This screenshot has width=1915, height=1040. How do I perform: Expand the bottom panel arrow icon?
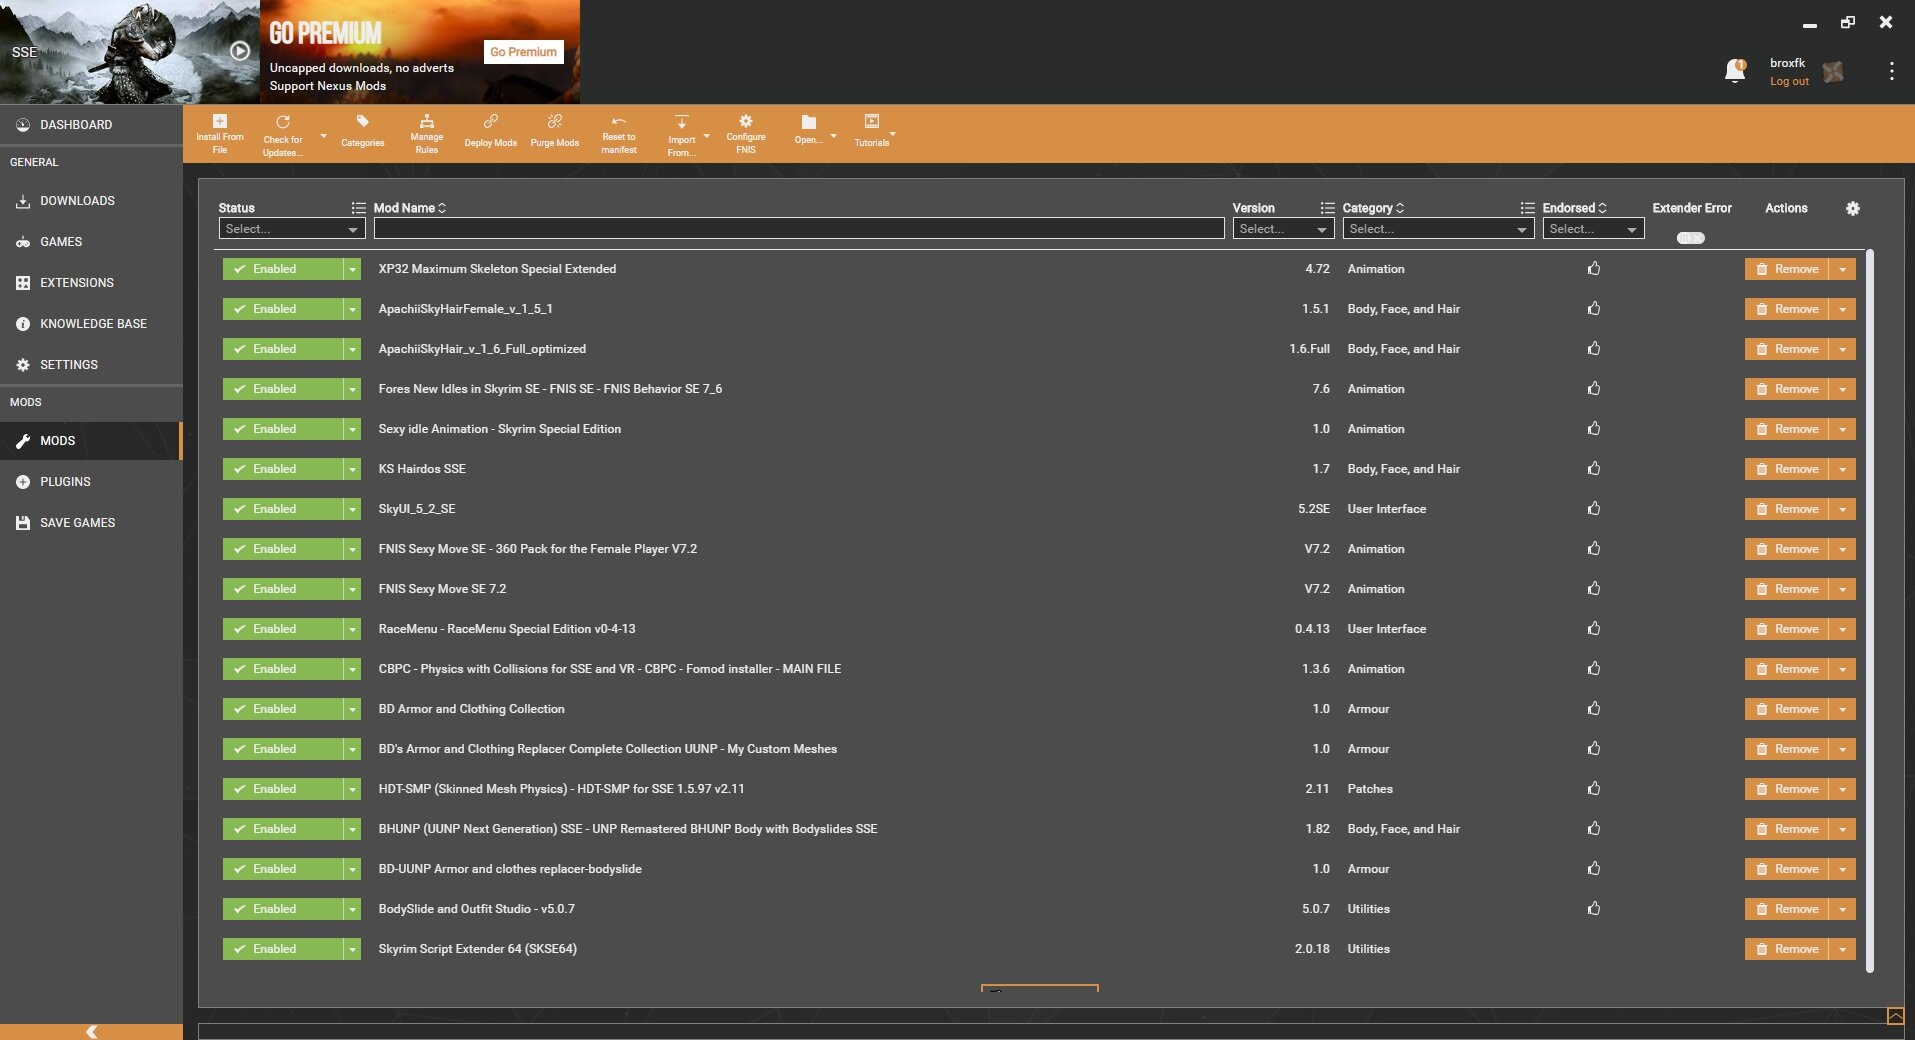coord(1895,1016)
